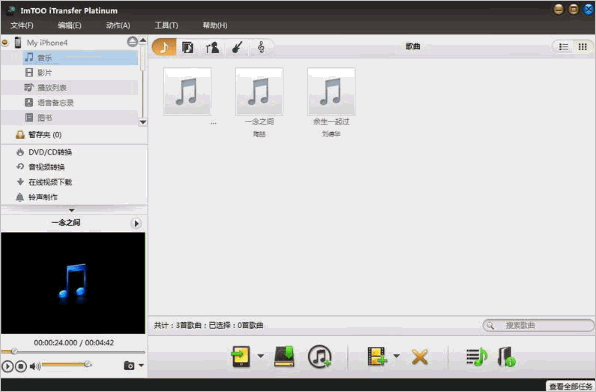Click the device tree scrollbar down arrow
The height and width of the screenshot is (392, 596).
coord(143,122)
